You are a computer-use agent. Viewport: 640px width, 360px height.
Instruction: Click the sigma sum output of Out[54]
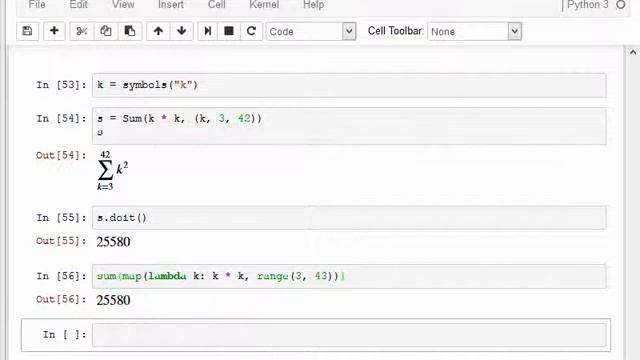[x=112, y=171]
